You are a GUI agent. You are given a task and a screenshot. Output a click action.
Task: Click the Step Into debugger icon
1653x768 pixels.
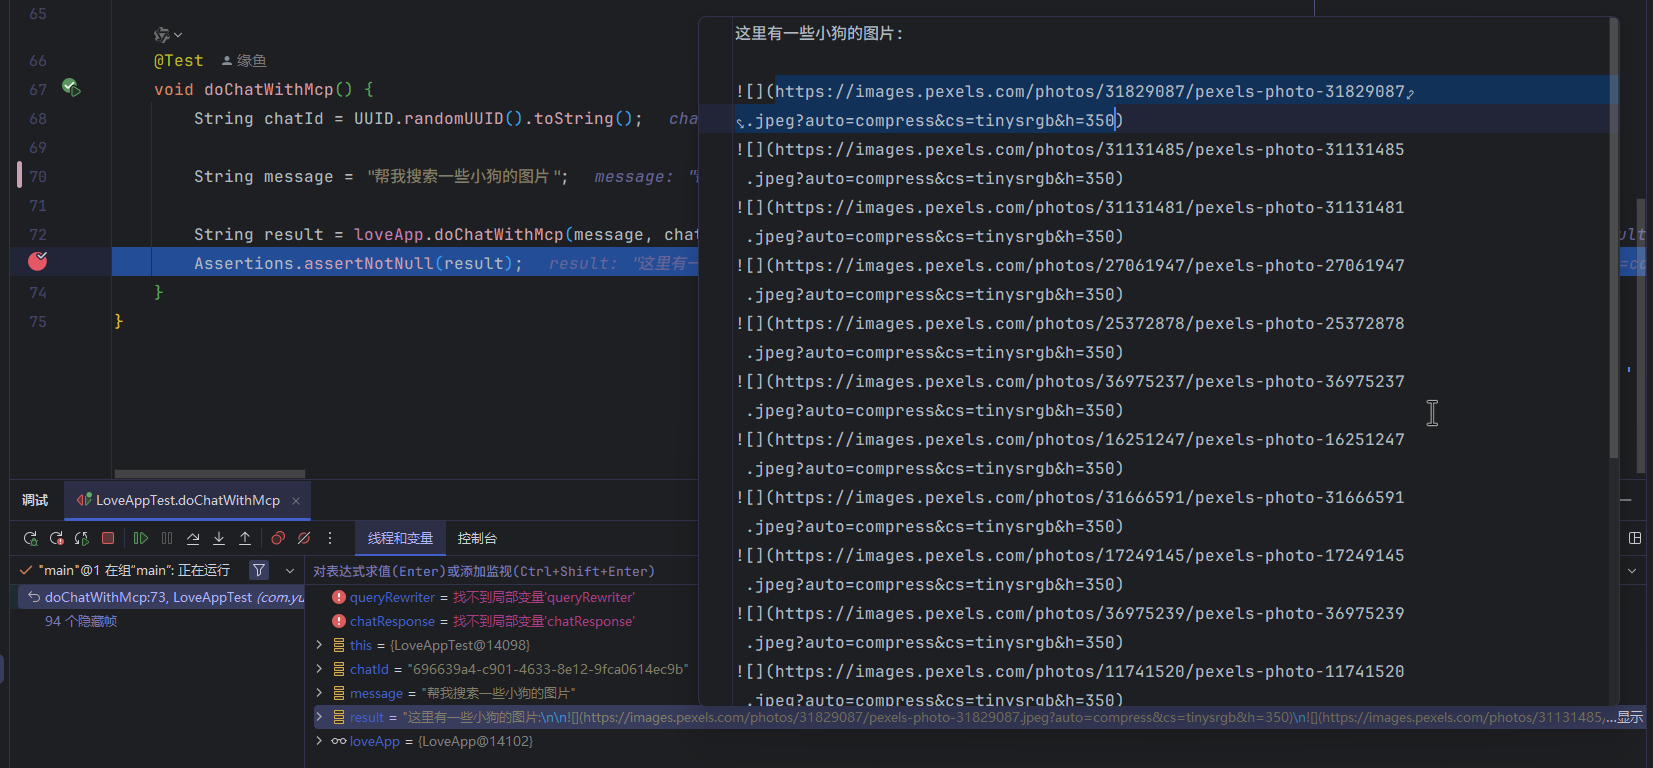pos(219,538)
